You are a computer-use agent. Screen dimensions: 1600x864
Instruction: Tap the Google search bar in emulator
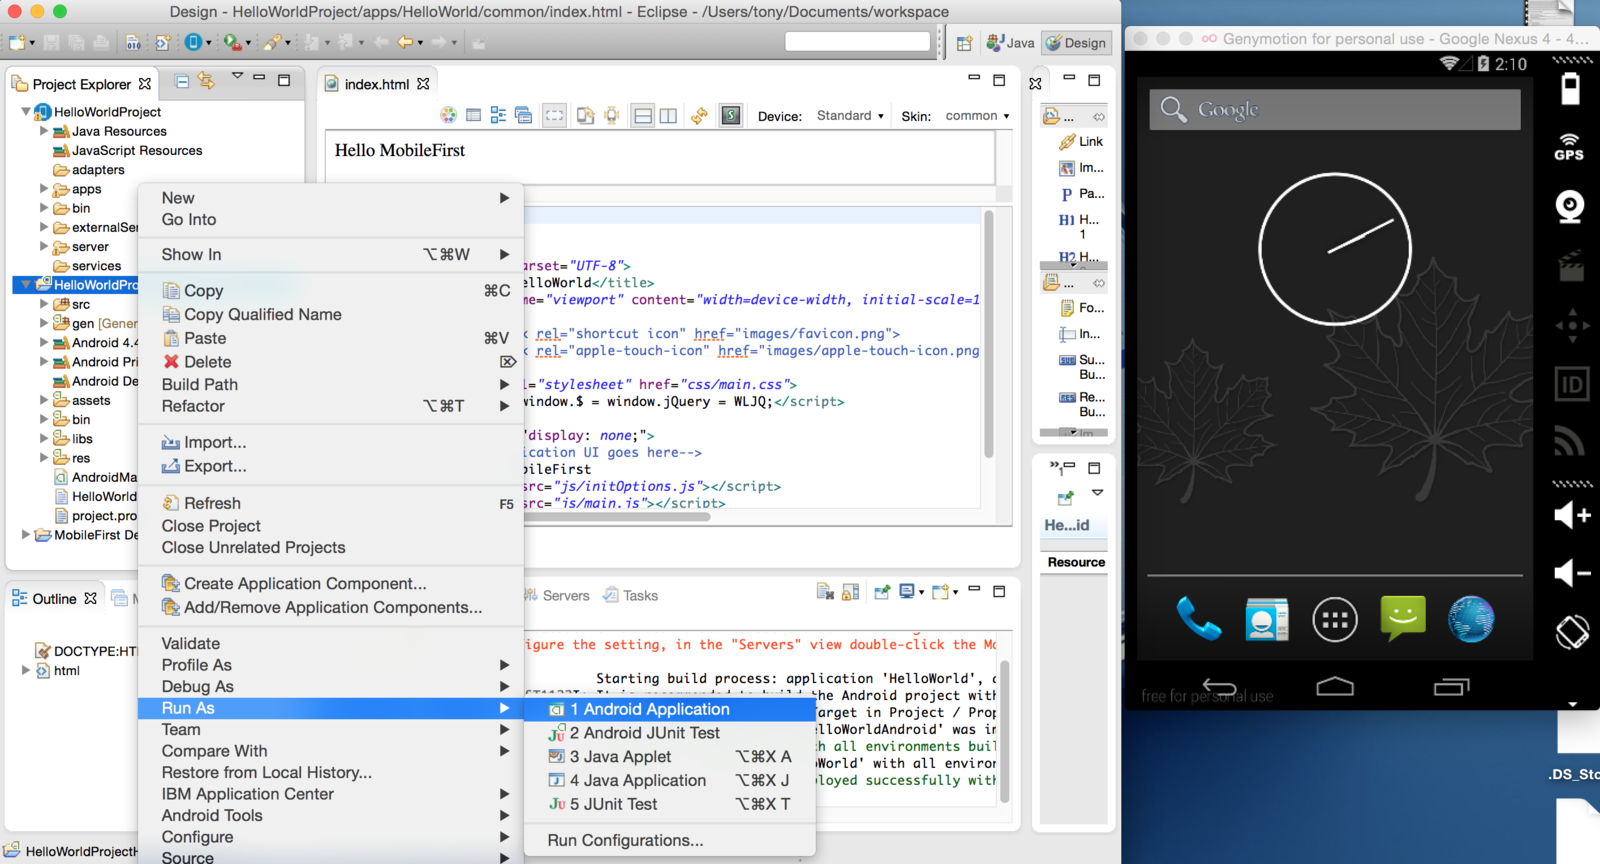point(1335,109)
